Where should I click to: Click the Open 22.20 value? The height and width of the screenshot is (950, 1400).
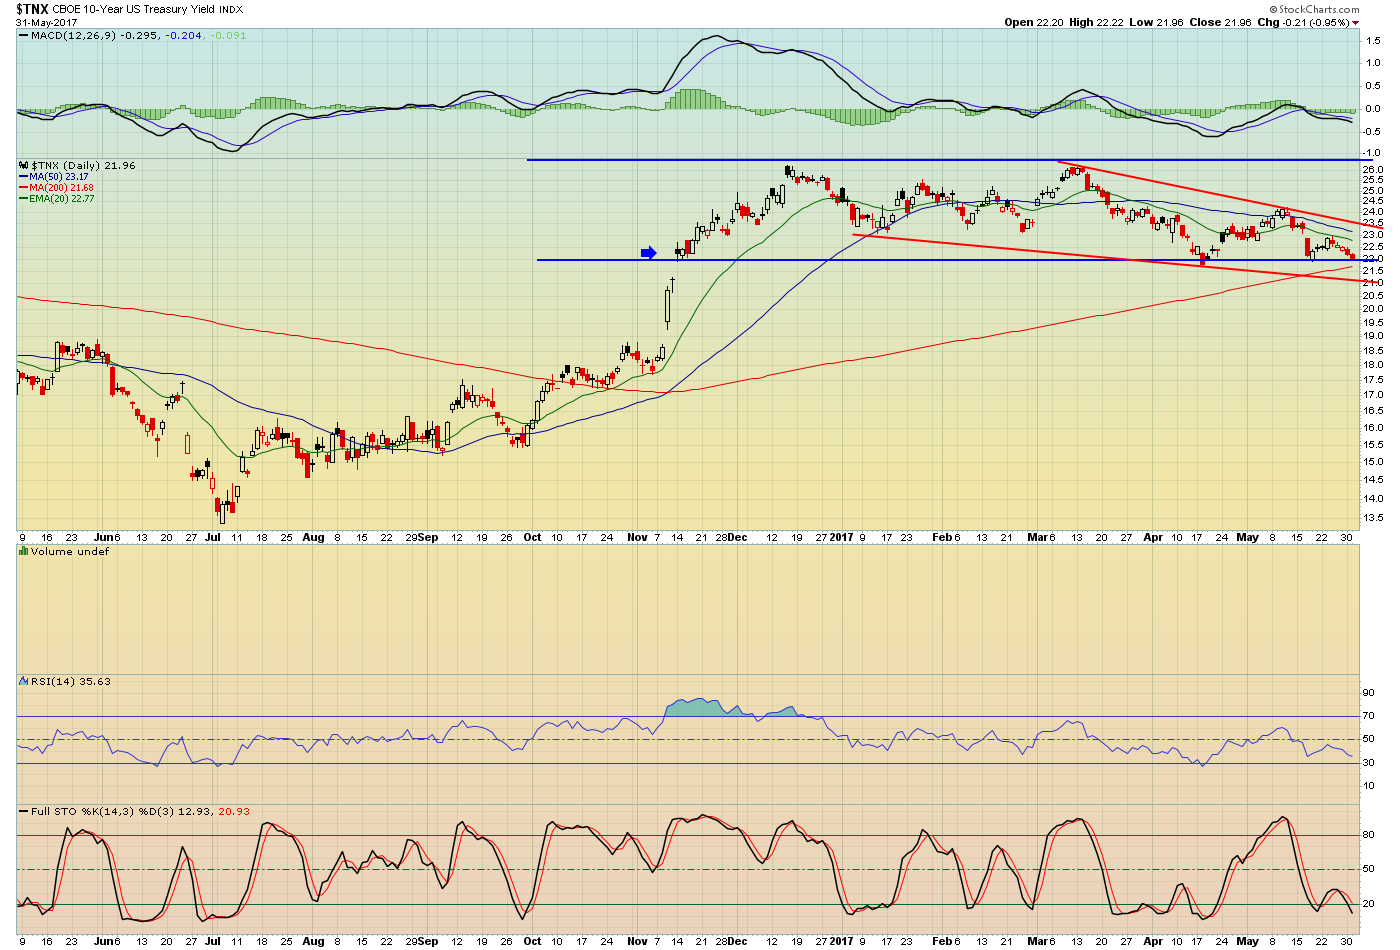[1034, 22]
